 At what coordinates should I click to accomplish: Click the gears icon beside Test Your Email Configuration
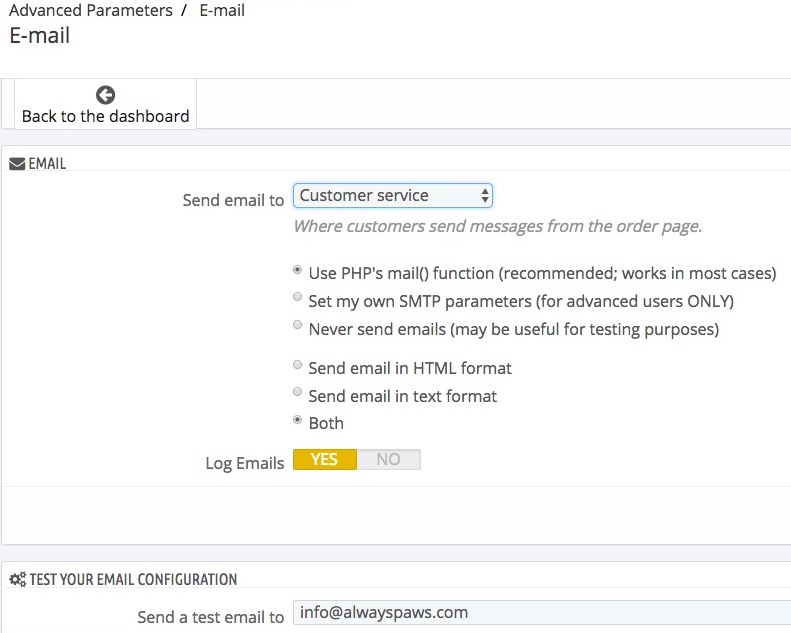point(18,580)
